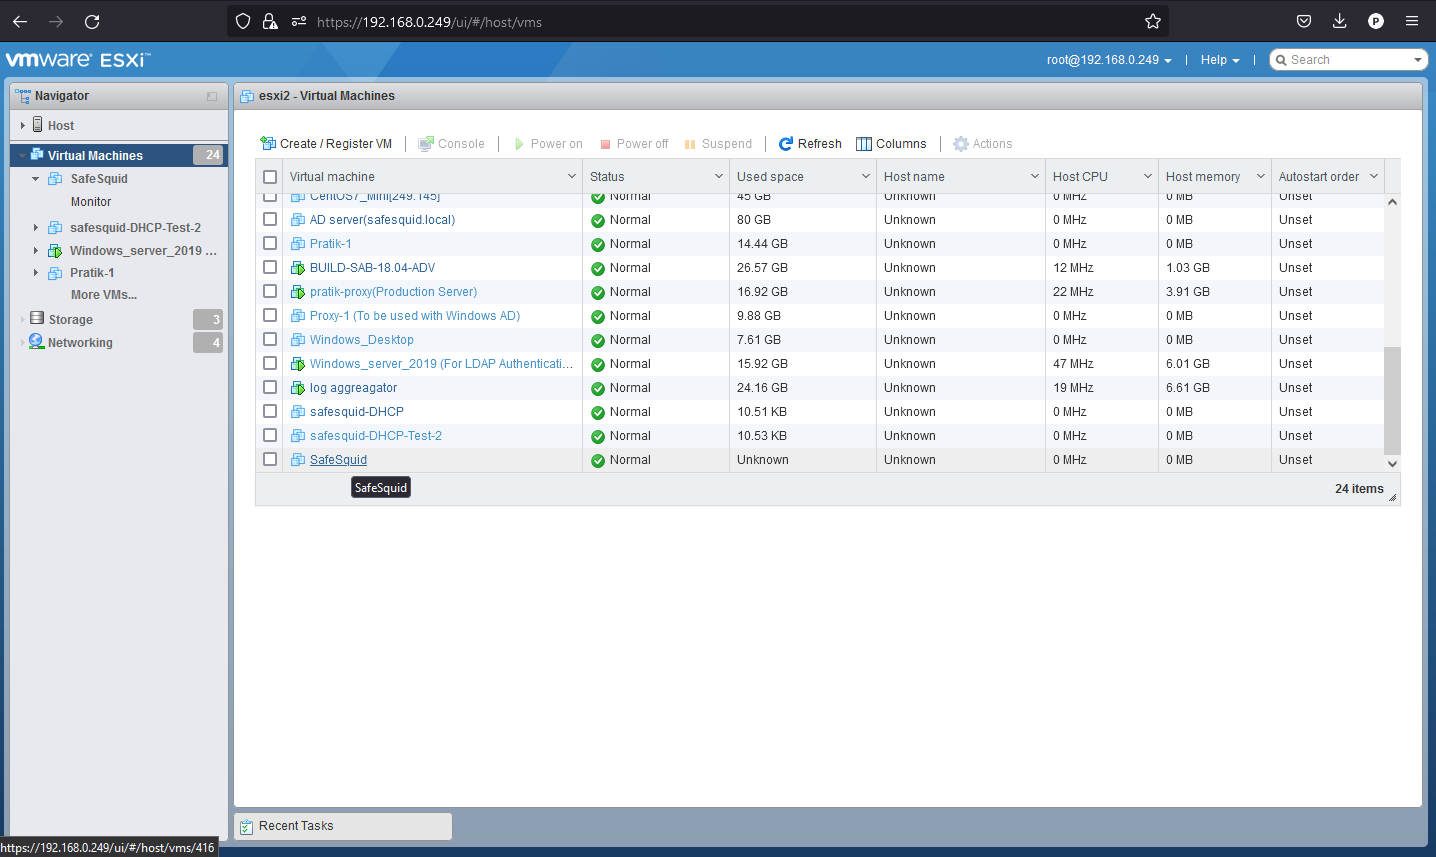
Task: Click the search magnifier icon
Action: 1281,60
